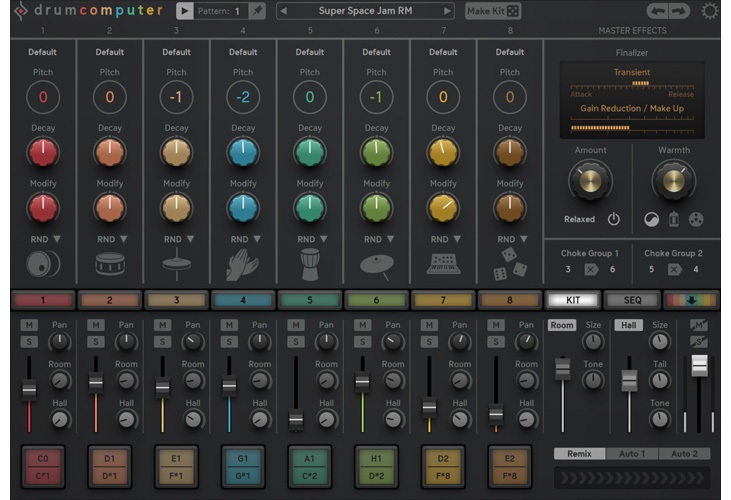Toggle the Finalizer power button
This screenshot has height=500, width=731.
(x=613, y=219)
